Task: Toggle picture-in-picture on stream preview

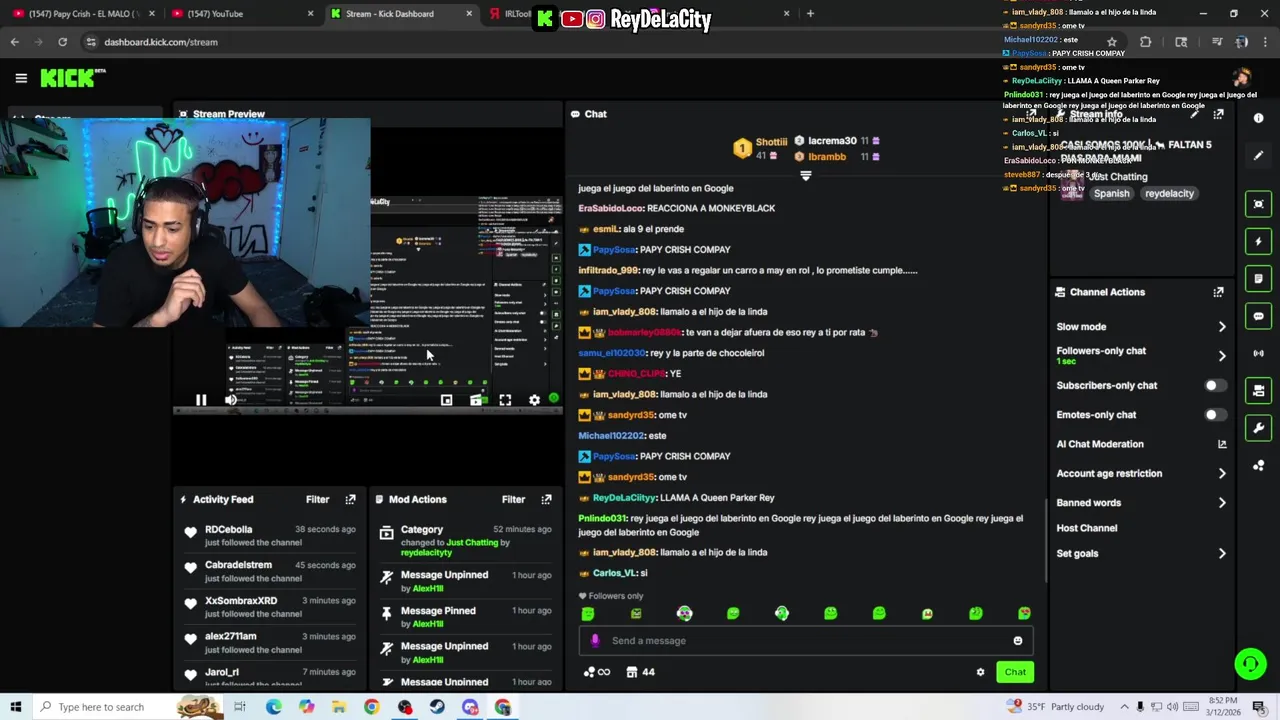Action: (446, 400)
